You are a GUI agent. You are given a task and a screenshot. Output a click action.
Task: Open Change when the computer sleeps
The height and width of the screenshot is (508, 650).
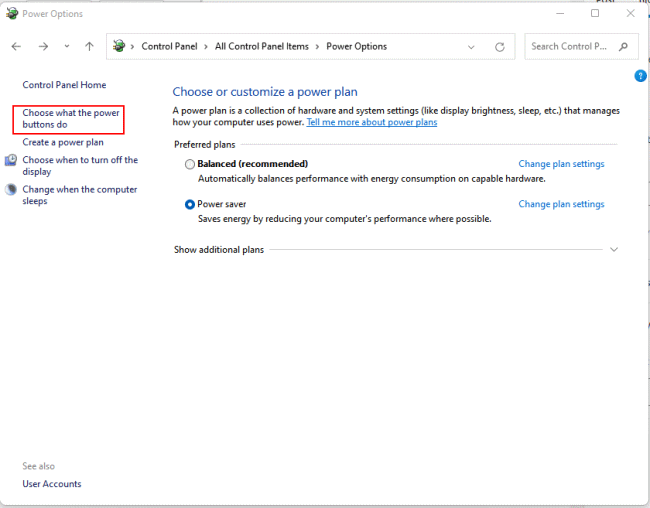click(80, 195)
